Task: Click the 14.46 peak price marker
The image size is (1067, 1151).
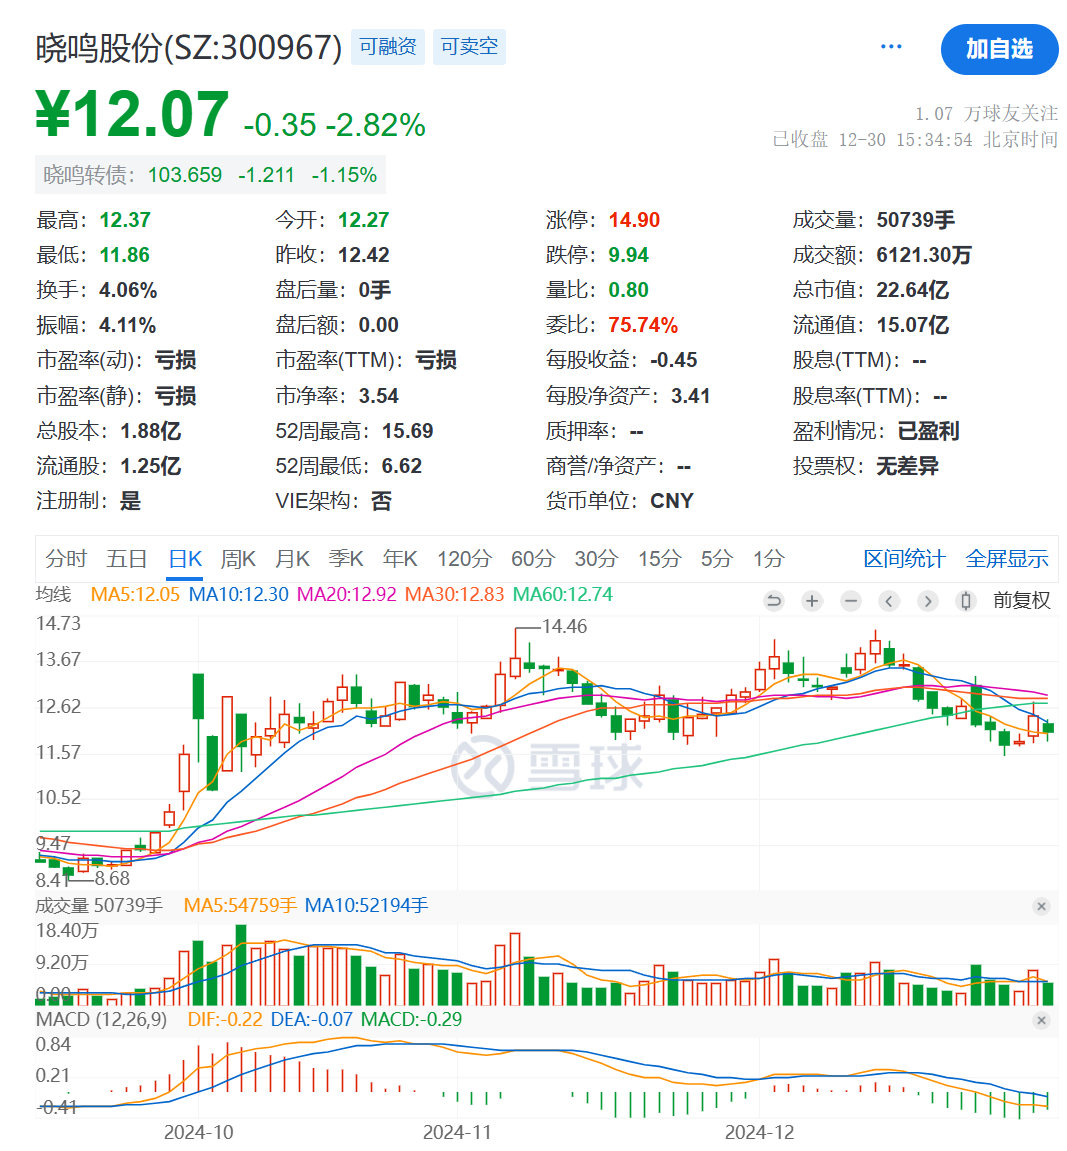Action: point(564,626)
